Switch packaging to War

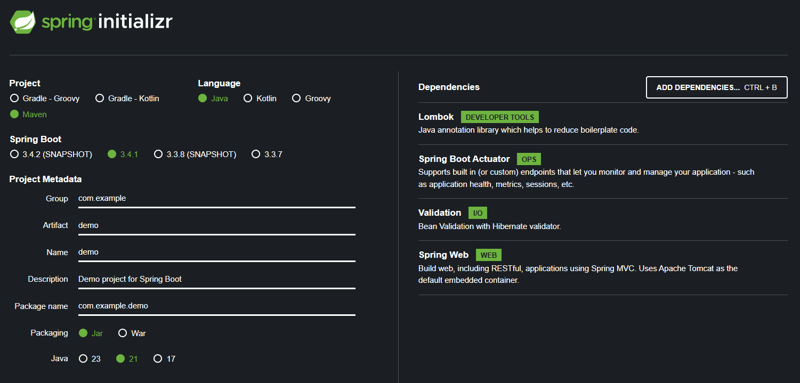tap(132, 333)
